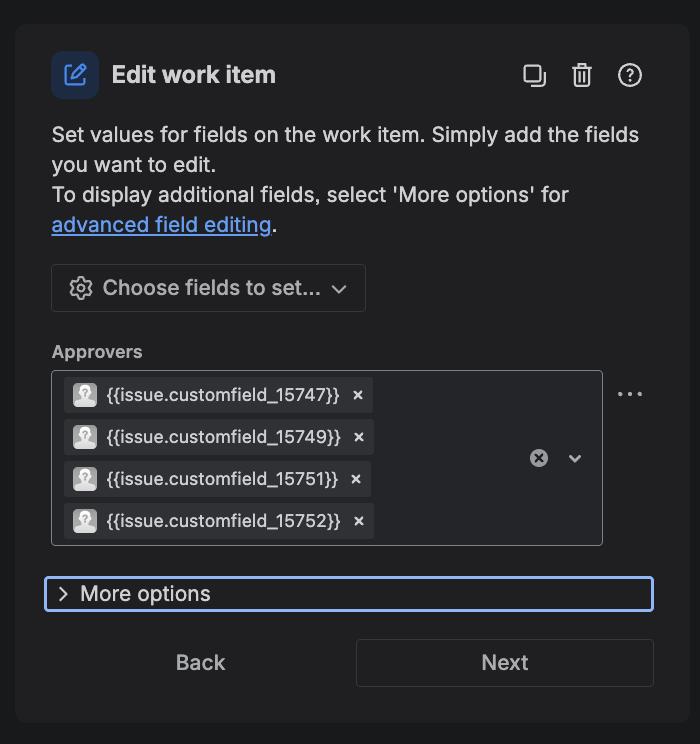Delete the component using the trash icon
The image size is (700, 744).
coord(582,75)
